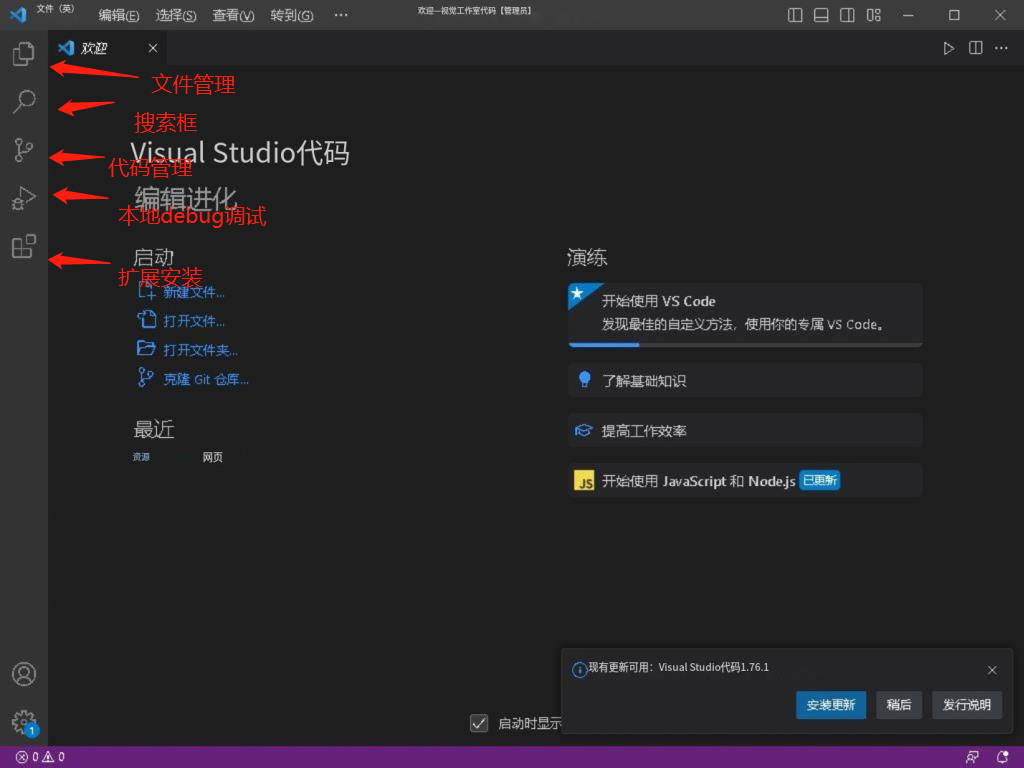
Task: Open editor More Actions ellipsis
Action: click(x=1001, y=48)
